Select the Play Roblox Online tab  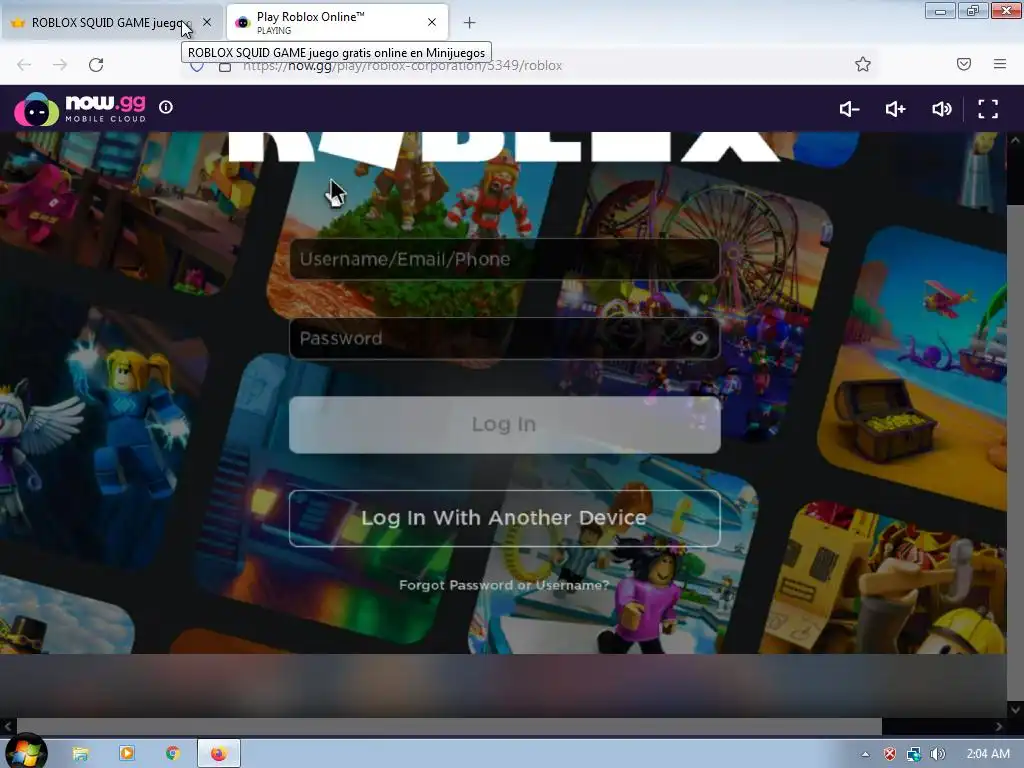[338, 22]
